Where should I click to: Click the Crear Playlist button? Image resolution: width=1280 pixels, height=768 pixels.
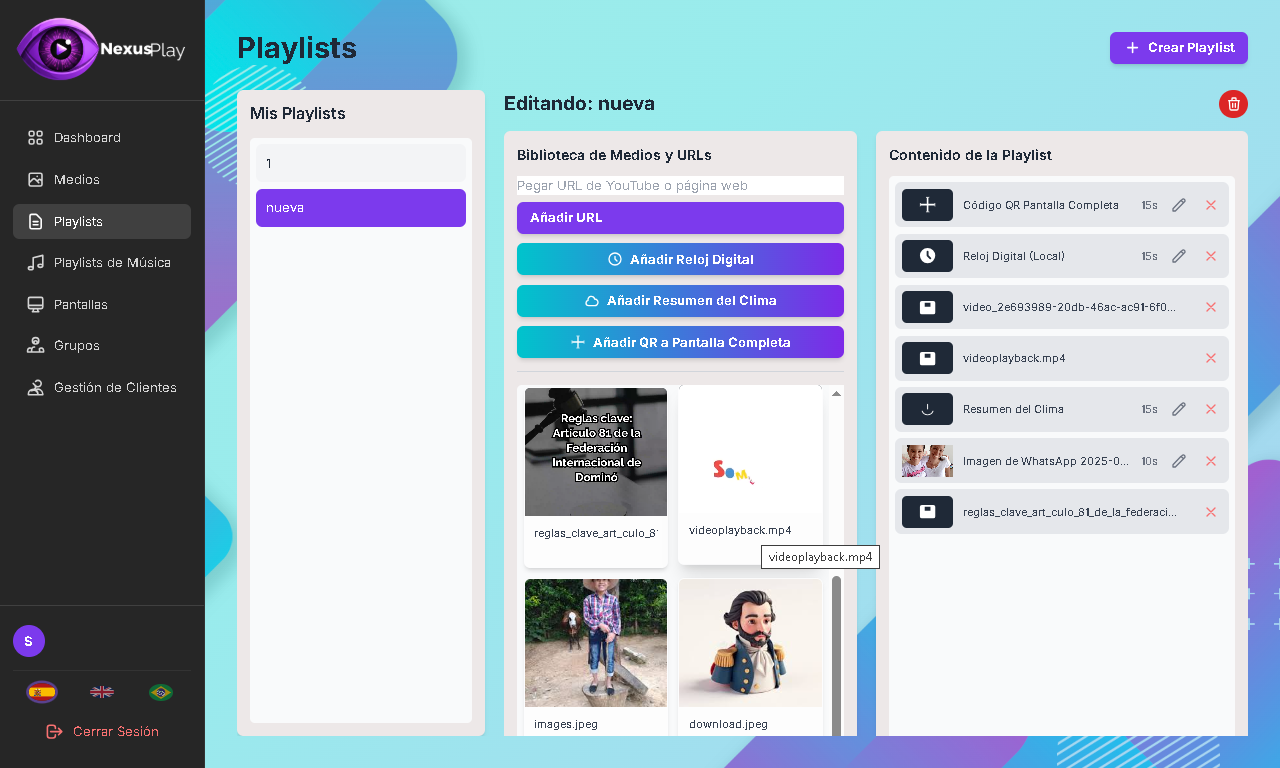tap(1178, 47)
